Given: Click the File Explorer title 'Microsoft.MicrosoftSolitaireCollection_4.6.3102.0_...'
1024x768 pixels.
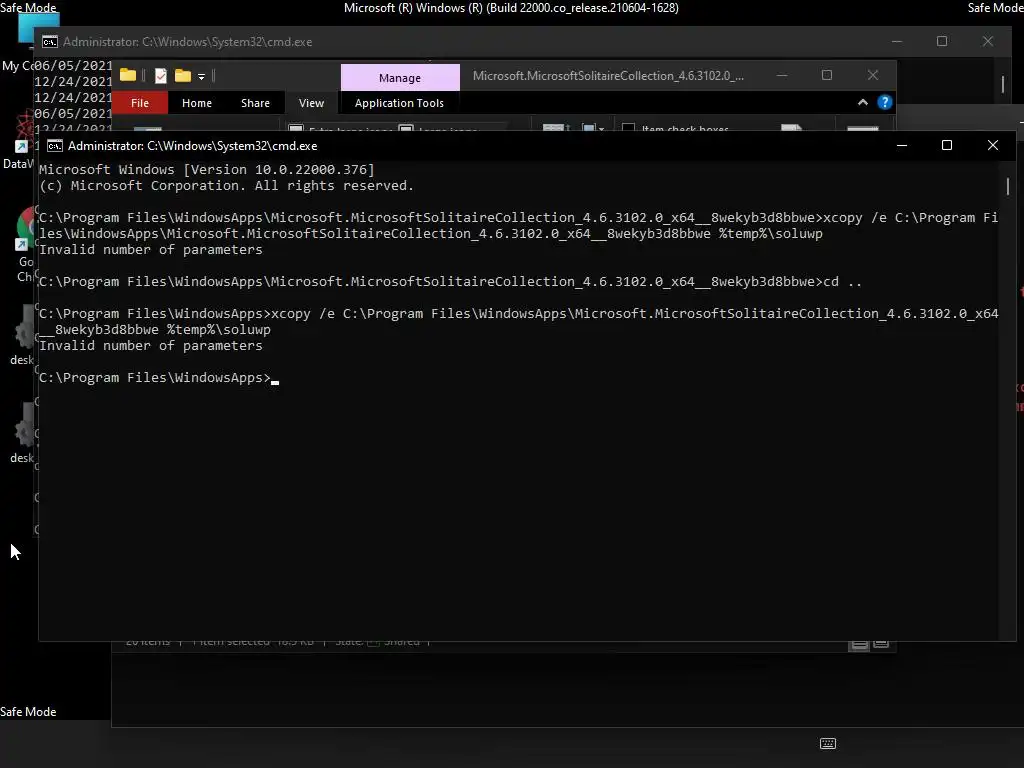Looking at the screenshot, I should click(608, 76).
